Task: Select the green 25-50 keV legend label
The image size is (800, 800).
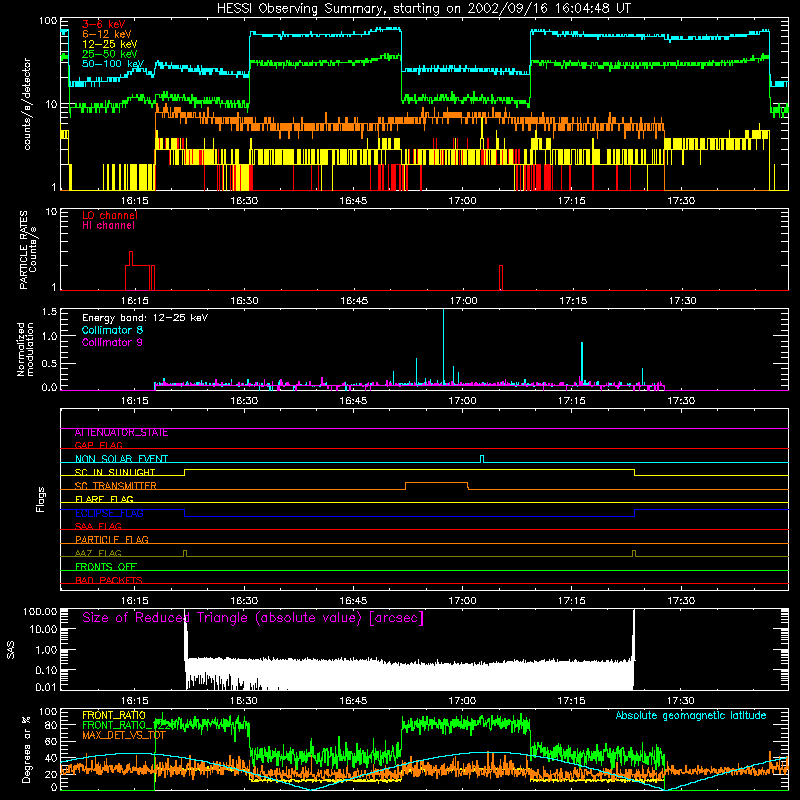Action: click(x=110, y=54)
